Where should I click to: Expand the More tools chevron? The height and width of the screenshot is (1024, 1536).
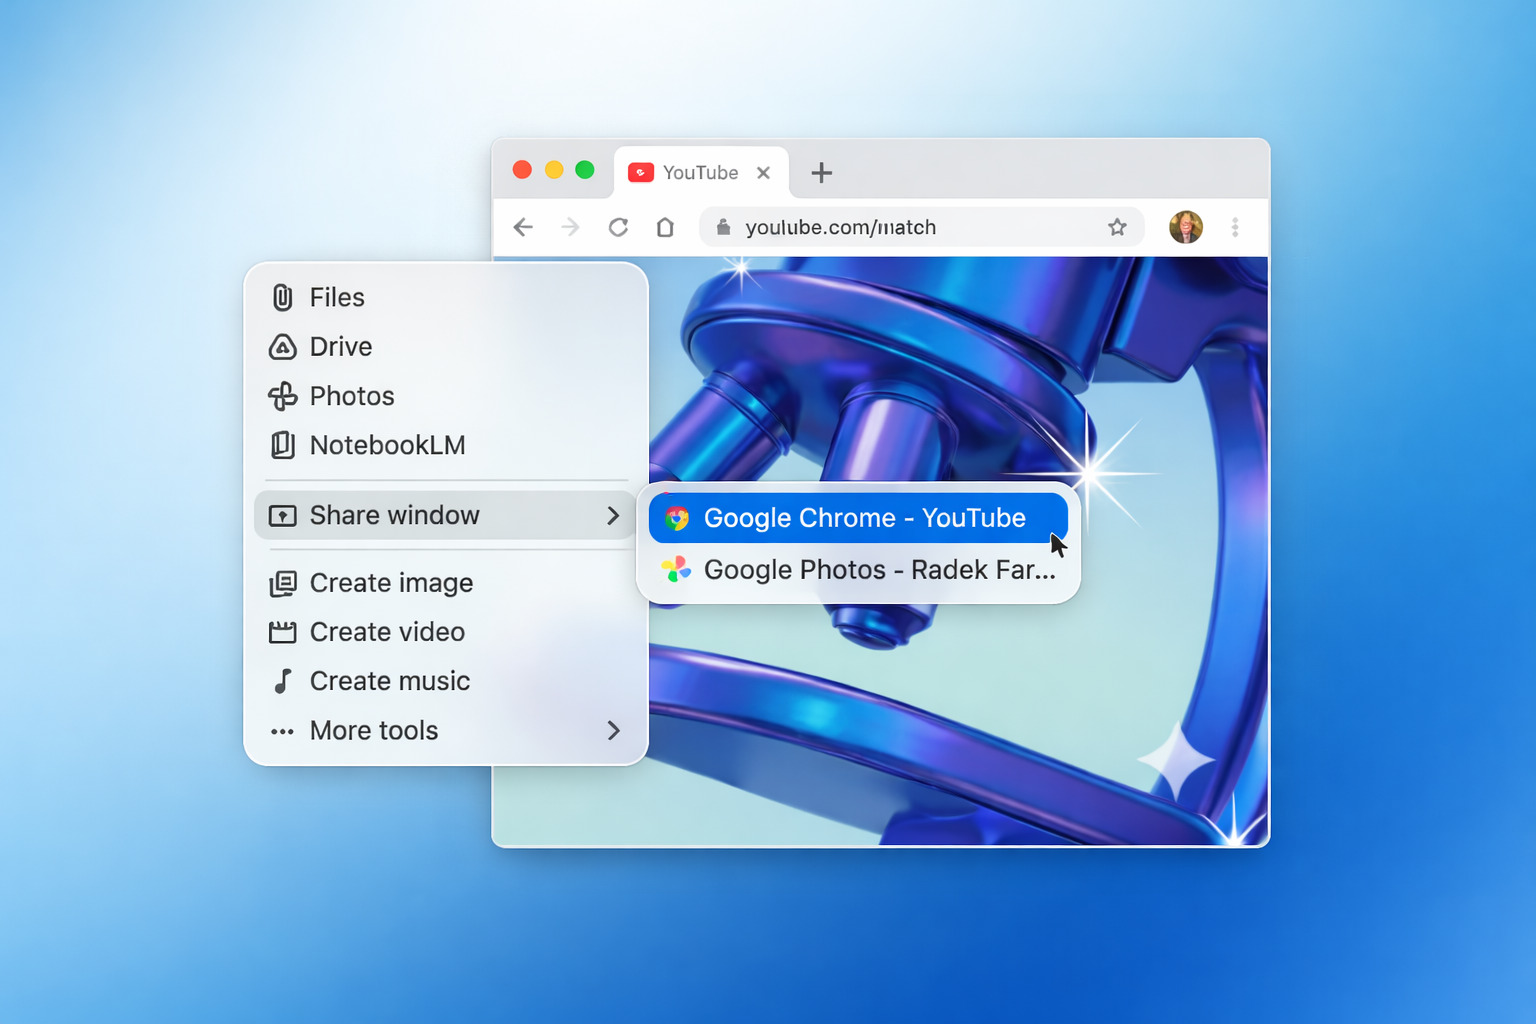(x=613, y=731)
